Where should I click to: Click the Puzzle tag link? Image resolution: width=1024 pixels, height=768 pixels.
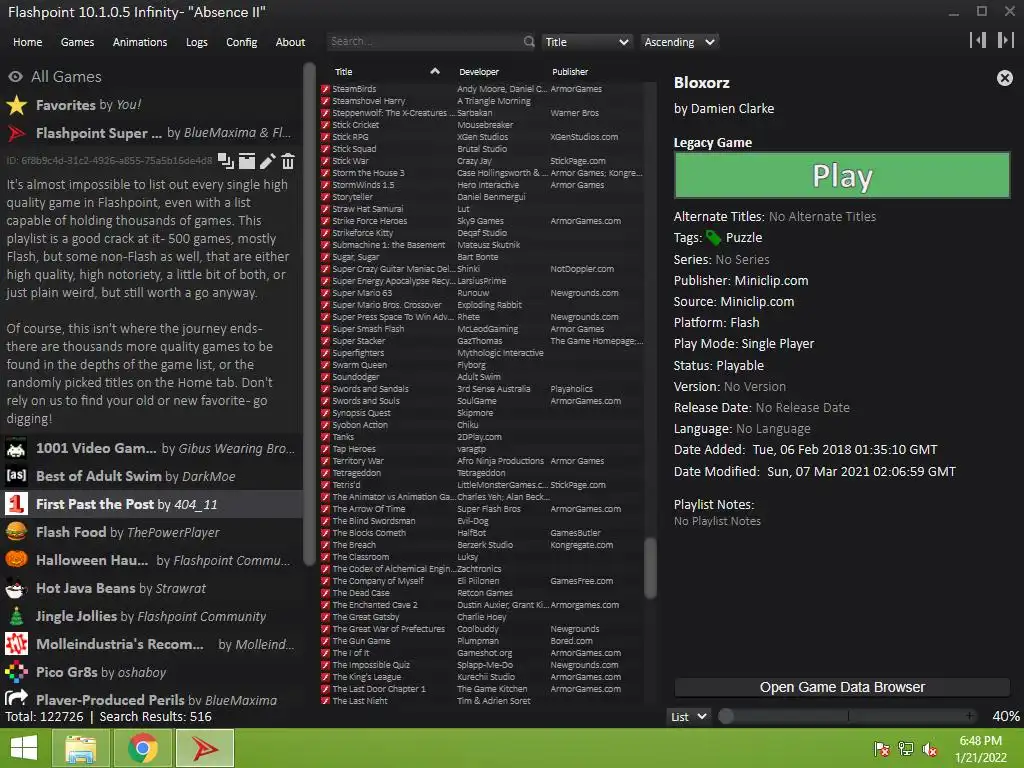tap(744, 238)
